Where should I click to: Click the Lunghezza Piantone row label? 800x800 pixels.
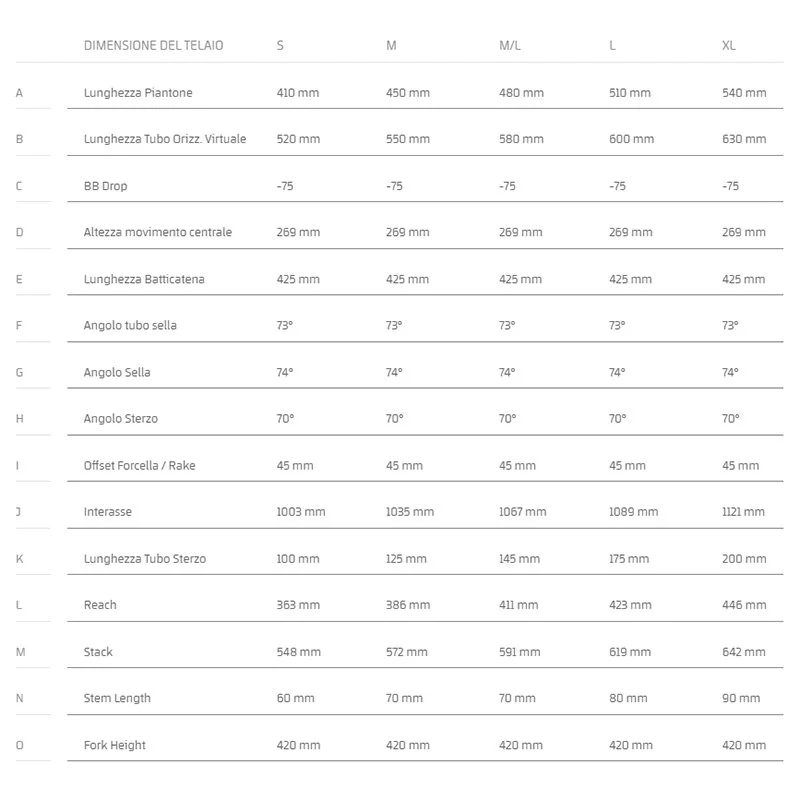pyautogui.click(x=138, y=93)
